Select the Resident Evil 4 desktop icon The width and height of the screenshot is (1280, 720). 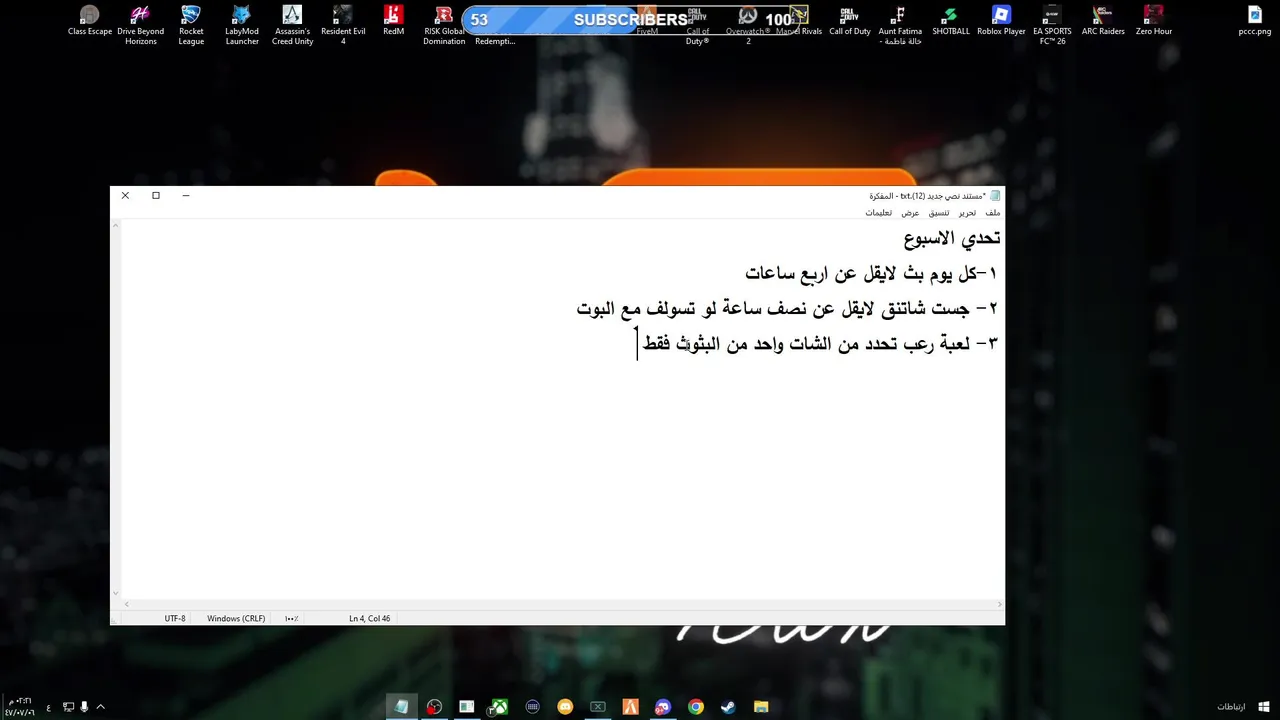point(343,25)
